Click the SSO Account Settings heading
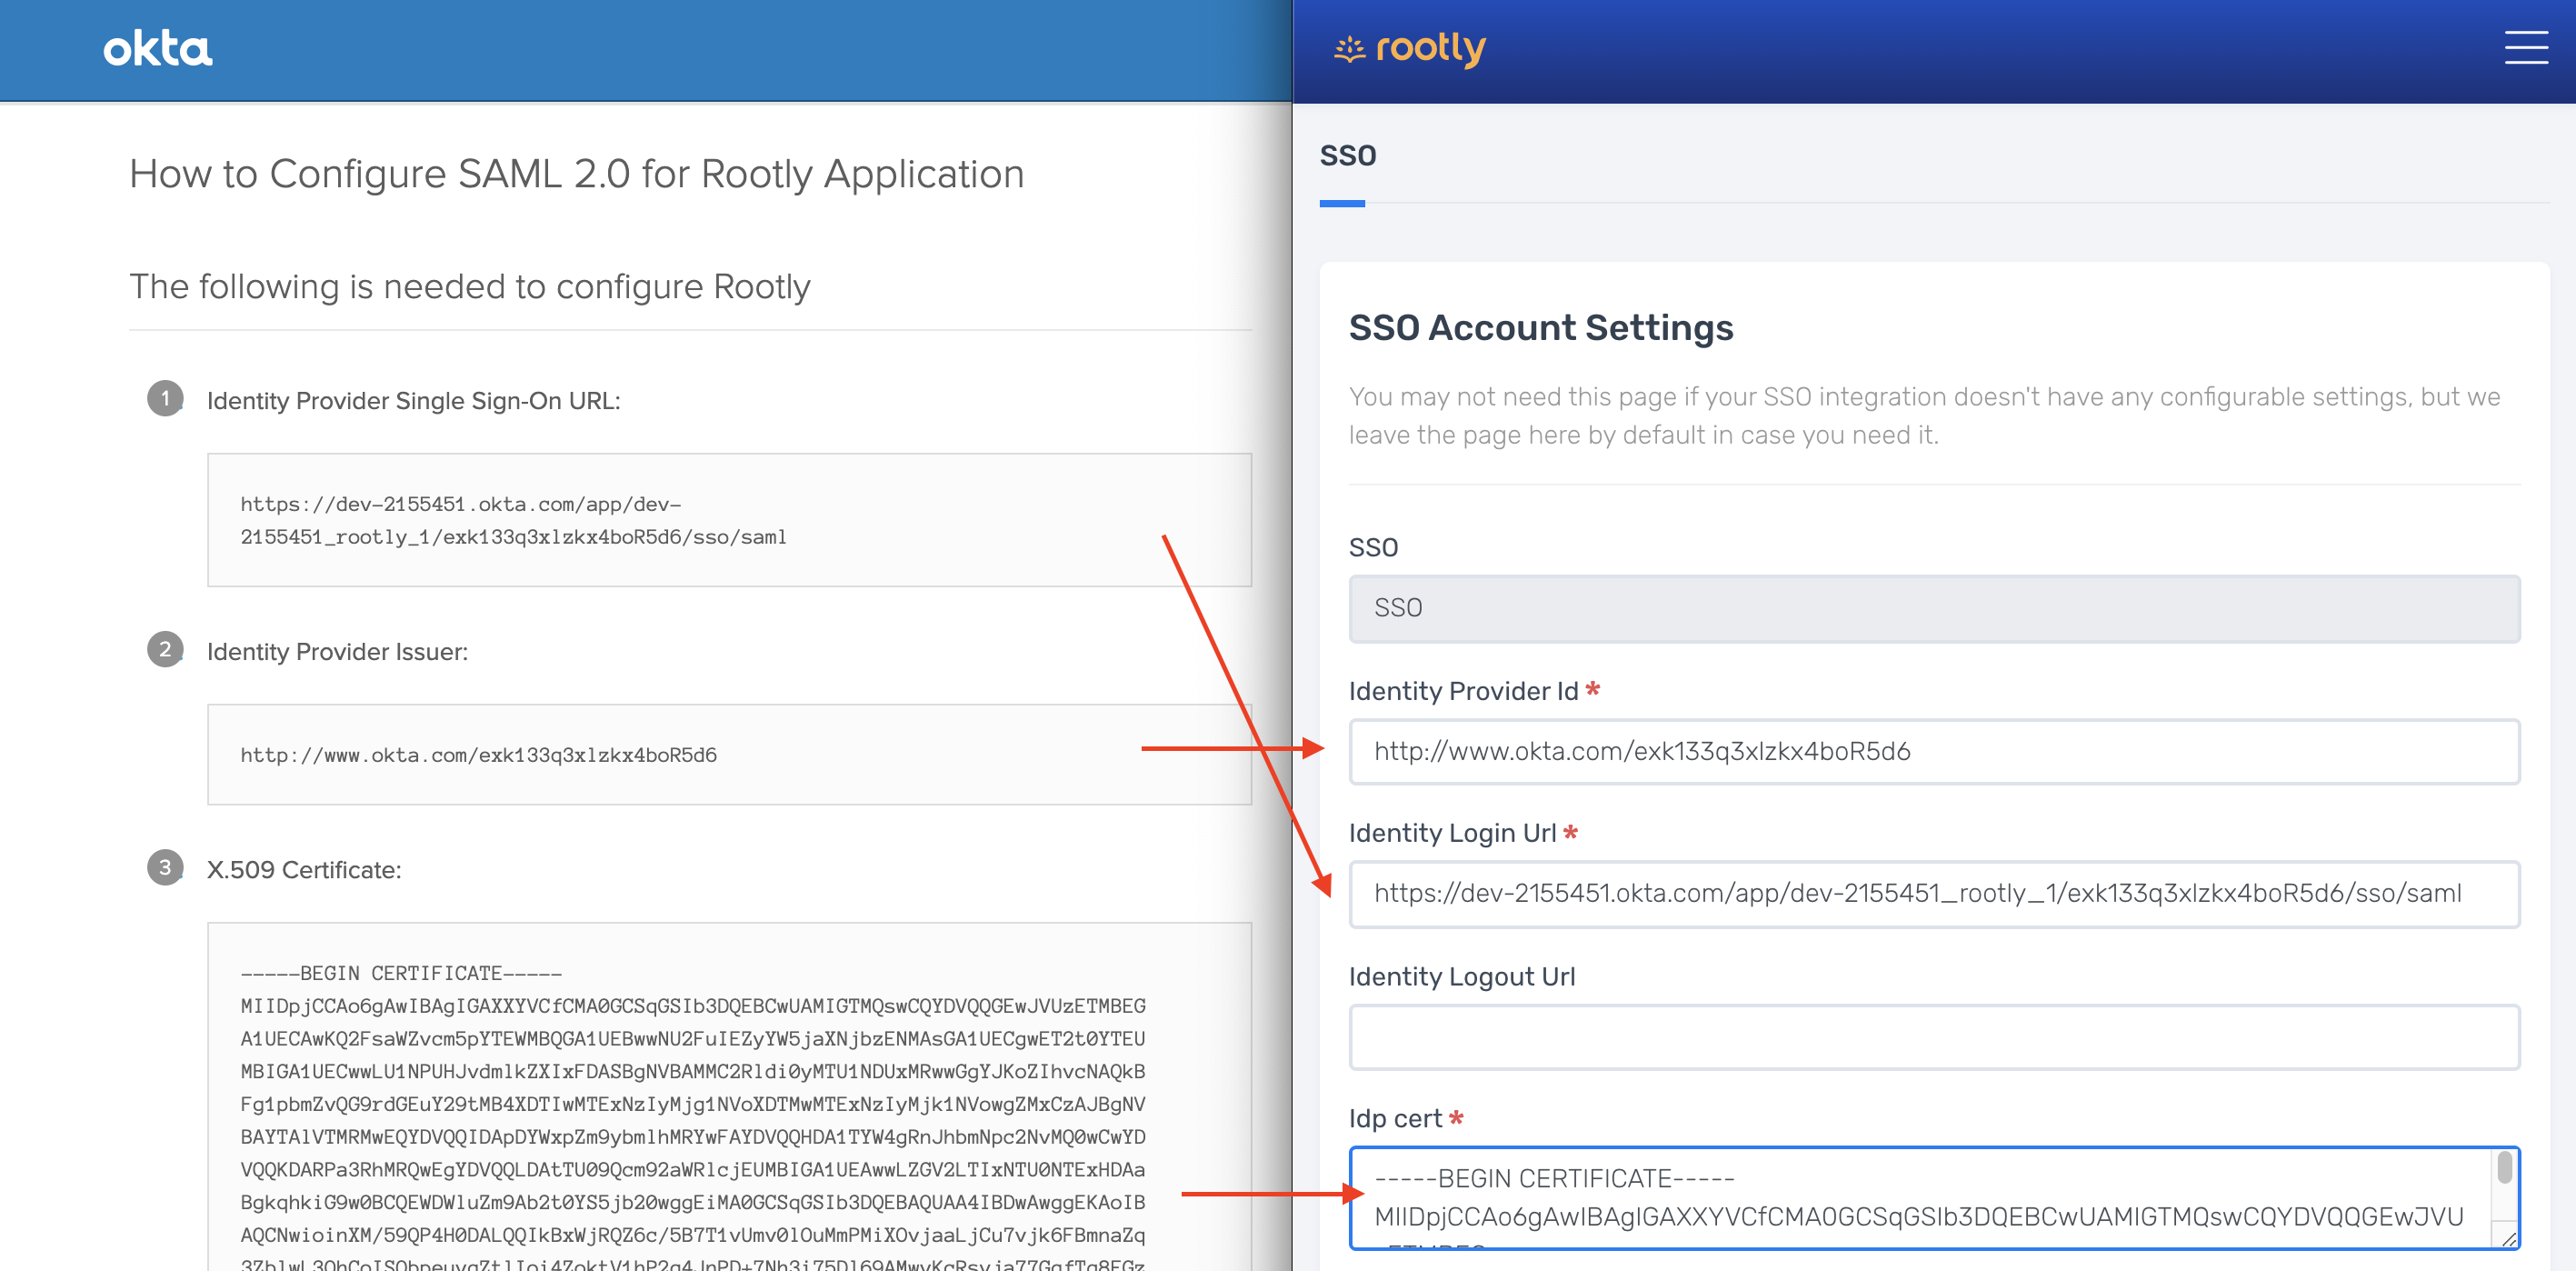Image resolution: width=2576 pixels, height=1271 pixels. point(1540,328)
